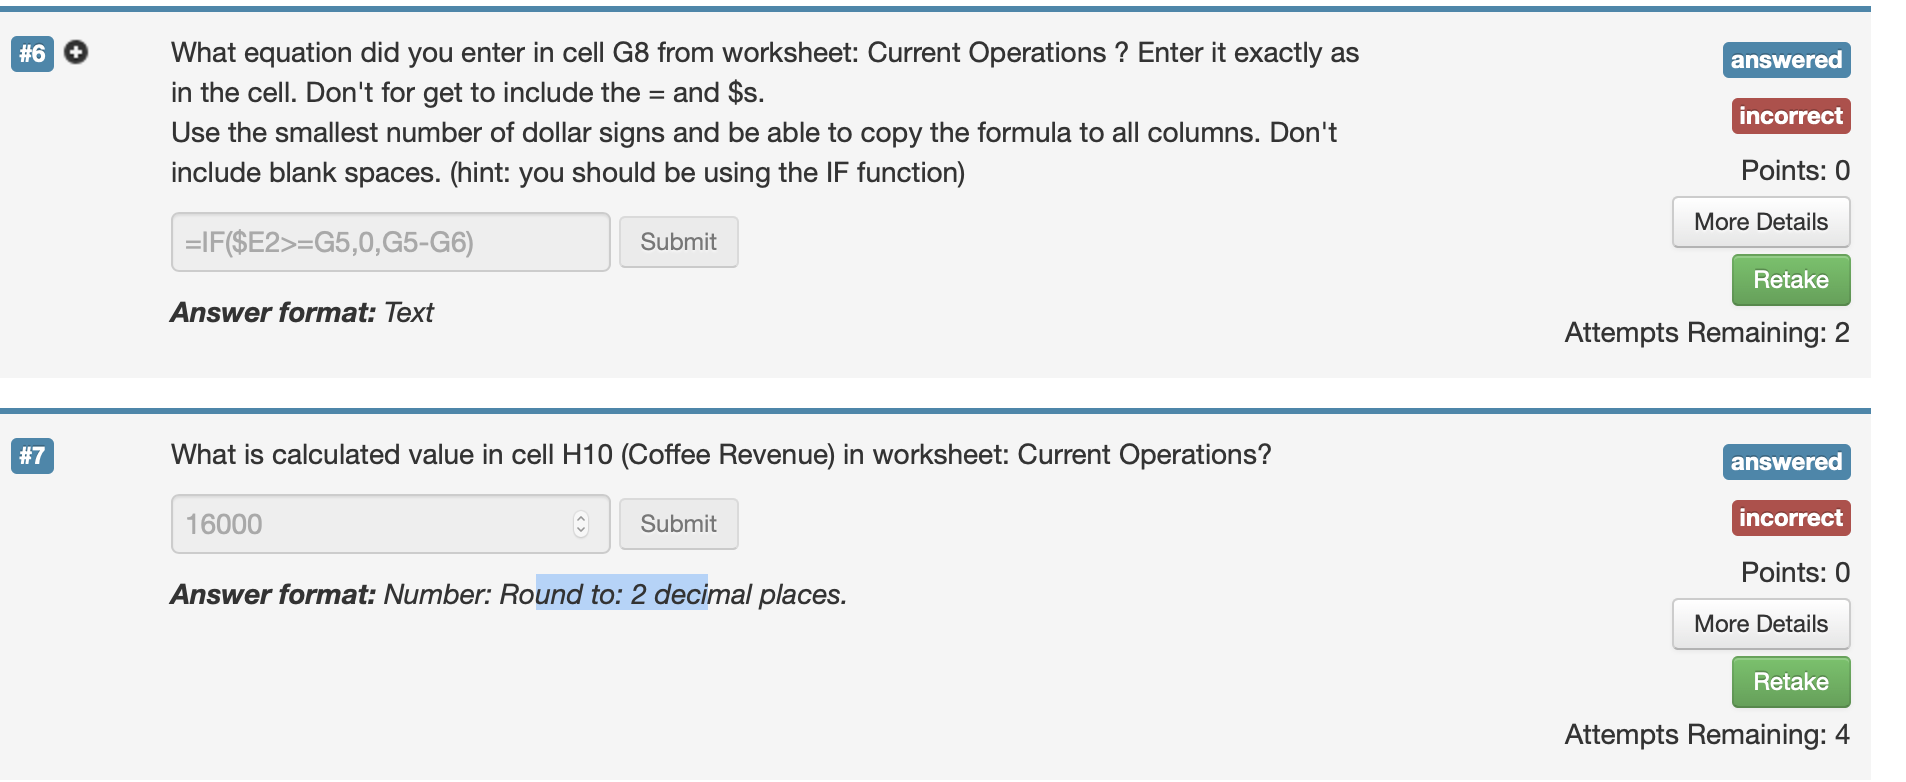Image resolution: width=1906 pixels, height=782 pixels.
Task: Click the Attempts Remaining: 2 text
Action: point(1706,333)
